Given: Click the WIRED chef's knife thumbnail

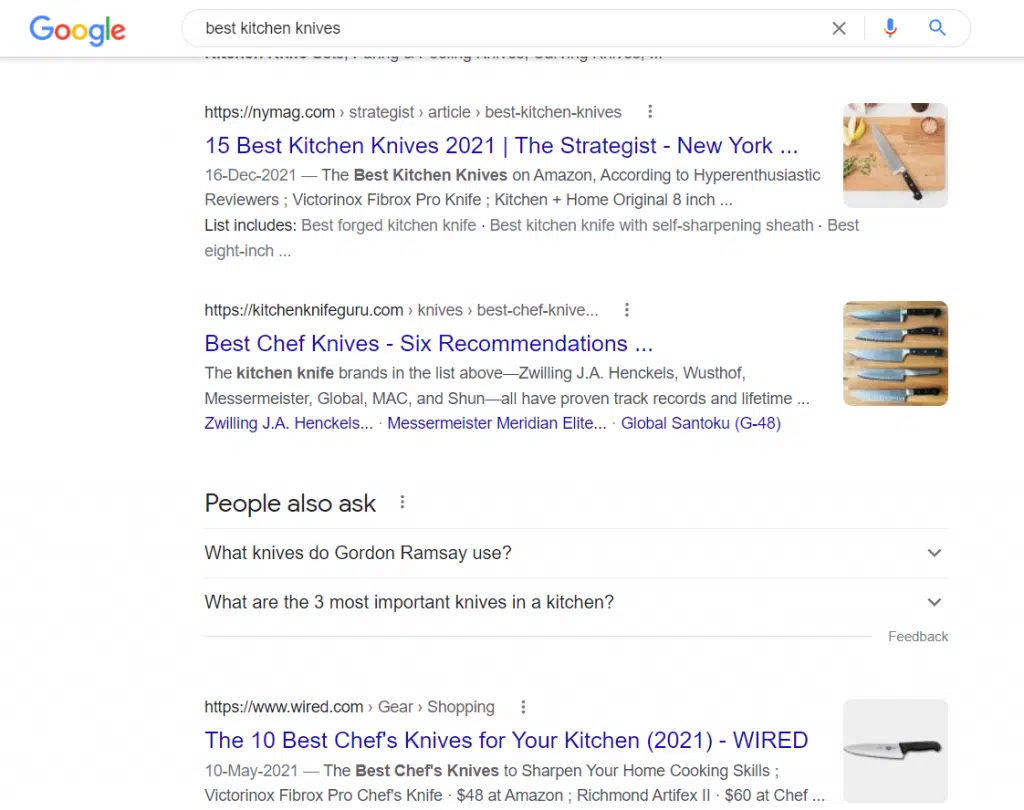Looking at the screenshot, I should [x=895, y=751].
